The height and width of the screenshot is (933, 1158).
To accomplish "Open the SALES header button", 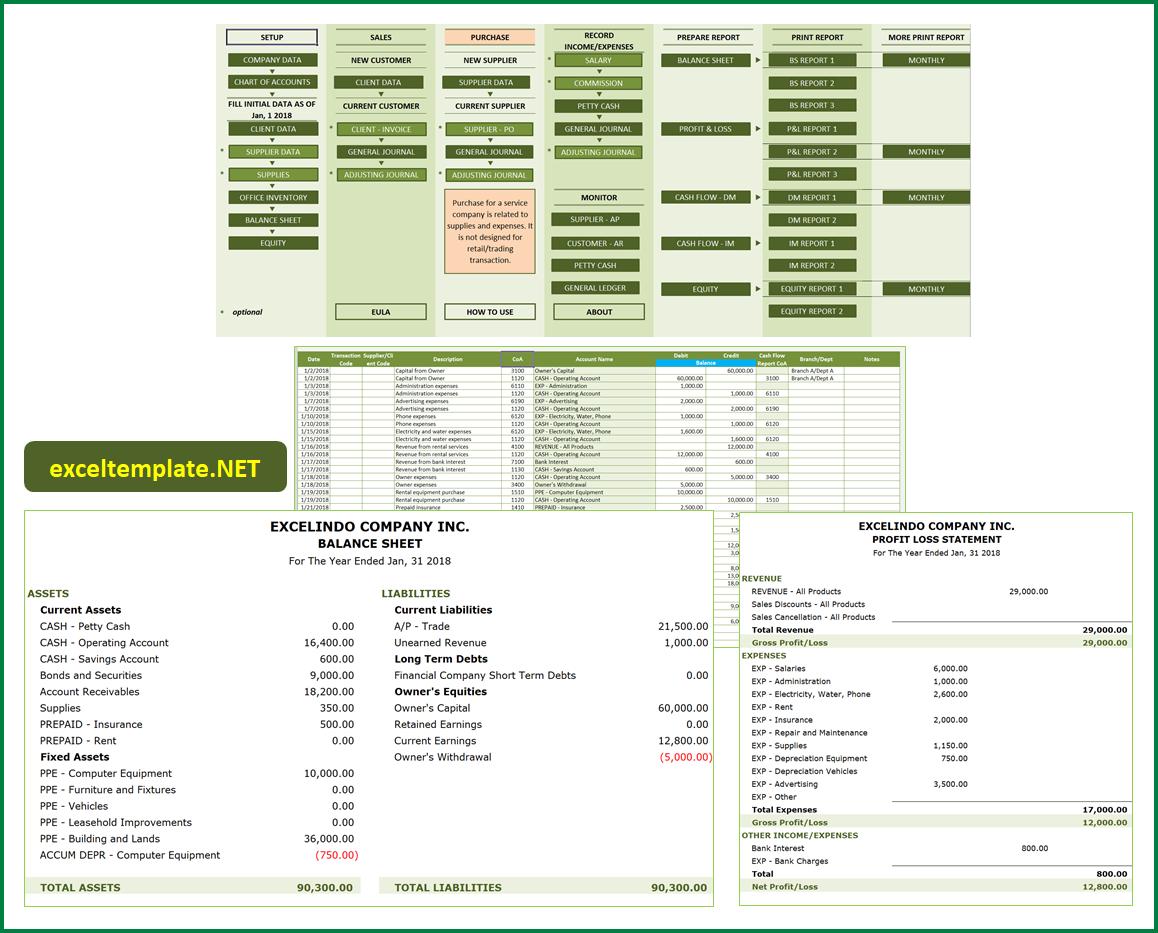I will 381,37.
